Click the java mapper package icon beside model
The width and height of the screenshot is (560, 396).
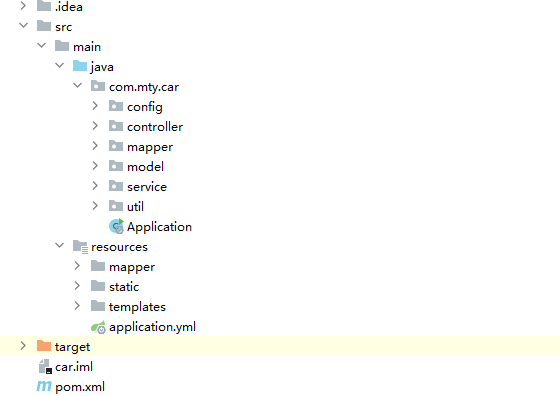pyautogui.click(x=116, y=146)
